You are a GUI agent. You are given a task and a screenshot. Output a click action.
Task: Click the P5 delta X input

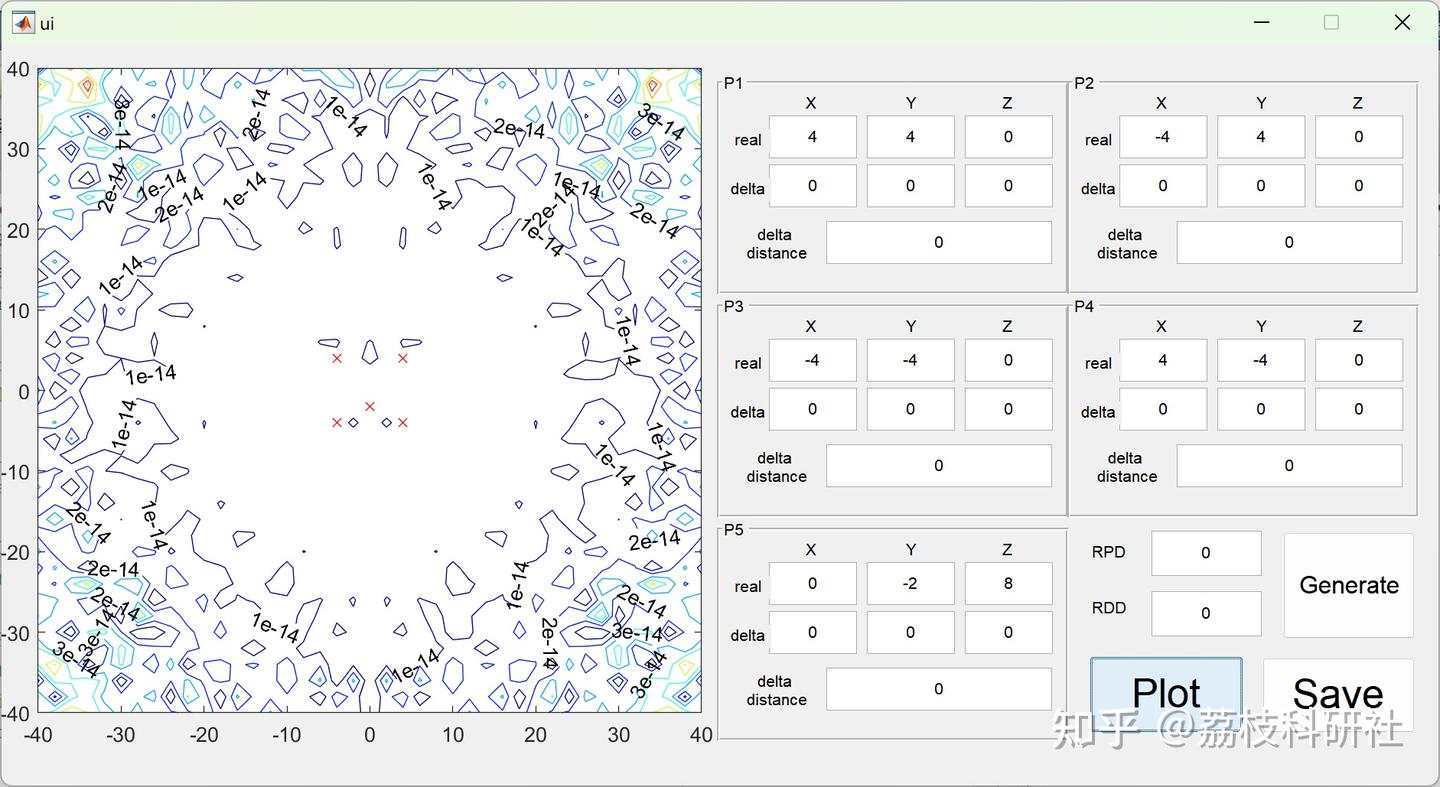pos(812,632)
